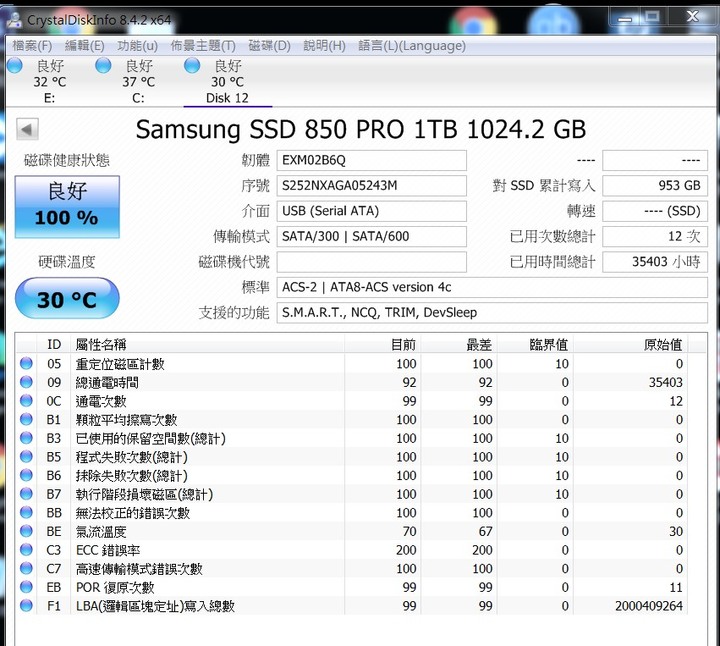
Task: Click the supported features field S.M.A.R.T., NCQ
Action: [492, 313]
